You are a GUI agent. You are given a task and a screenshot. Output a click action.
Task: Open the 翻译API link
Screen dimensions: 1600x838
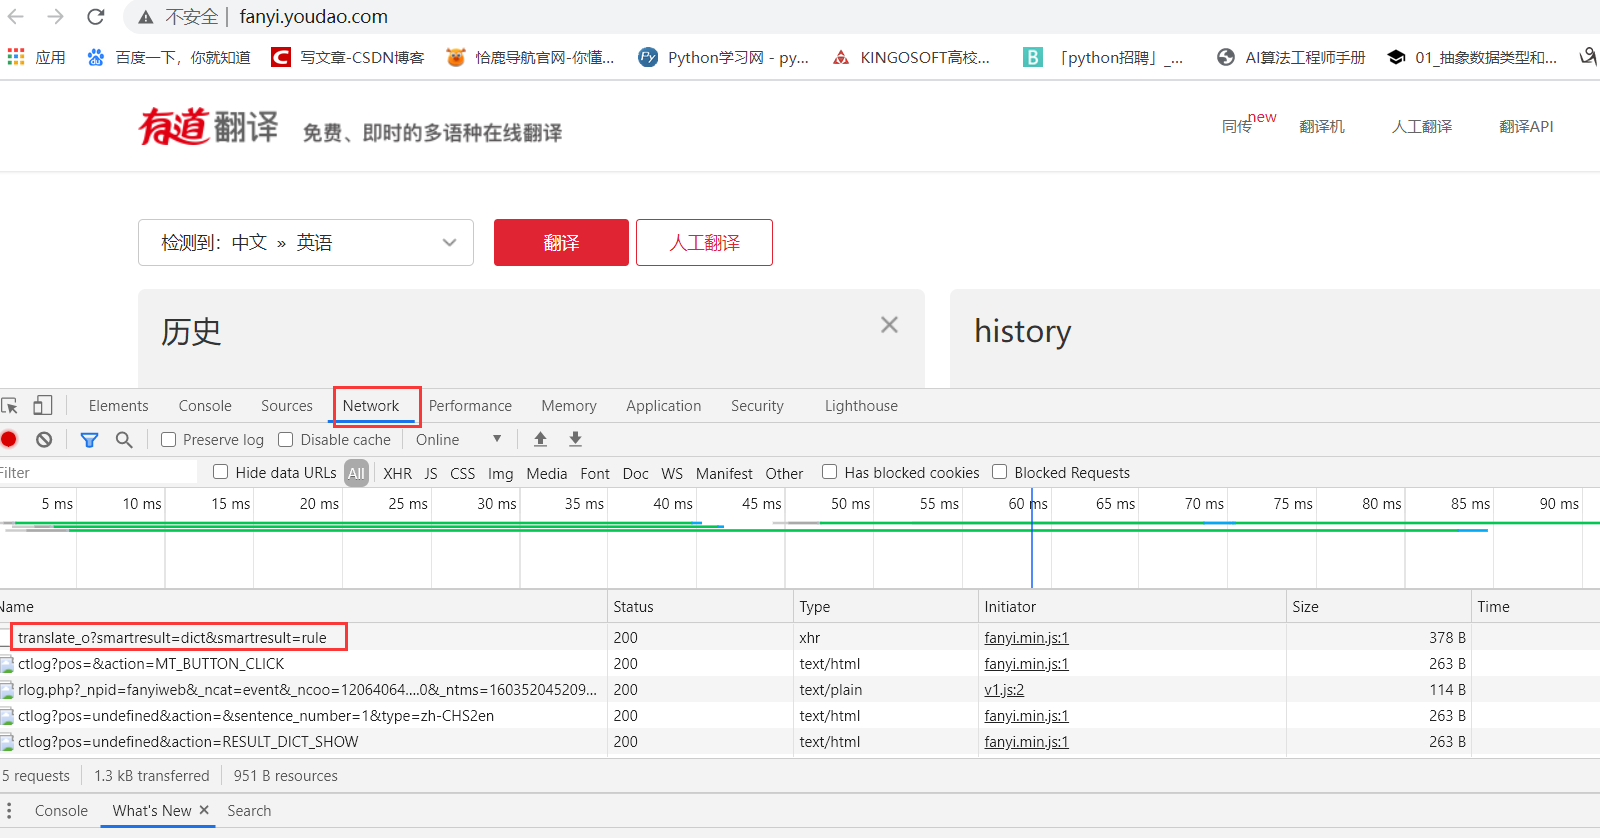pos(1526,126)
